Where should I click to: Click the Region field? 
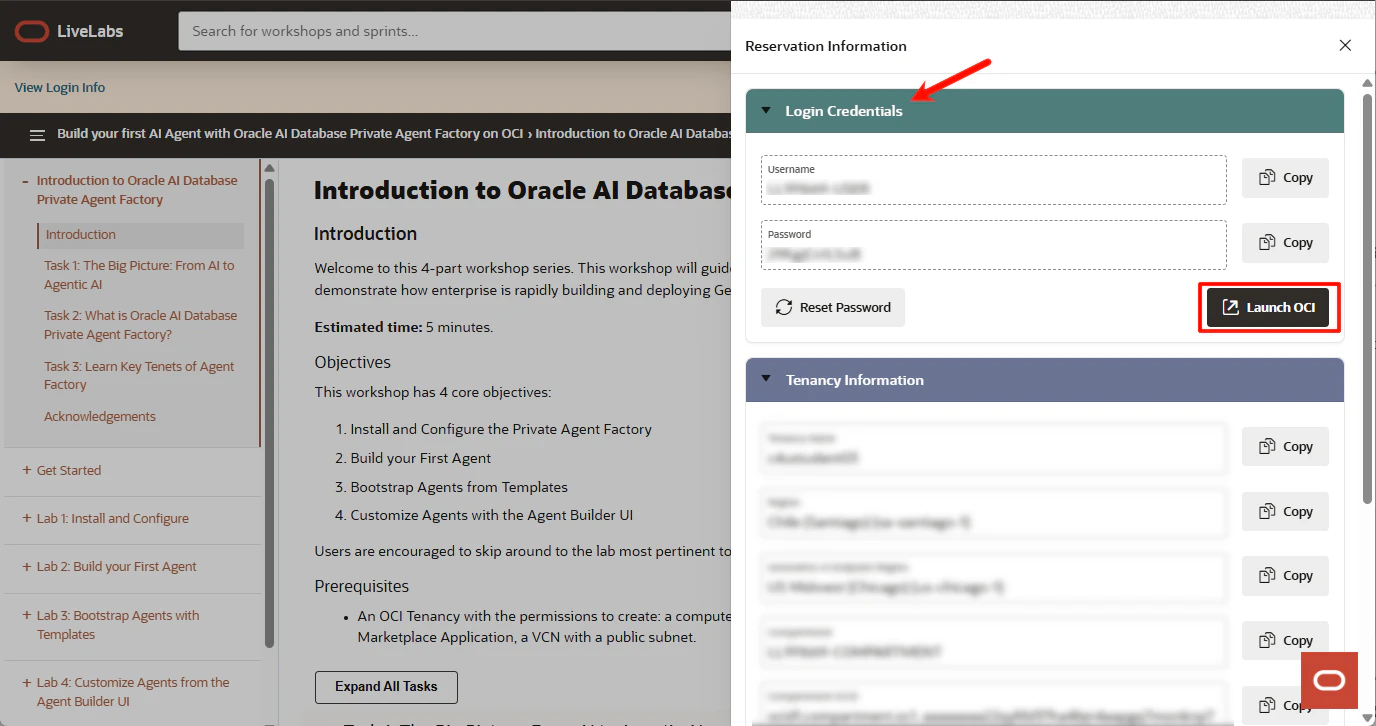click(x=993, y=514)
